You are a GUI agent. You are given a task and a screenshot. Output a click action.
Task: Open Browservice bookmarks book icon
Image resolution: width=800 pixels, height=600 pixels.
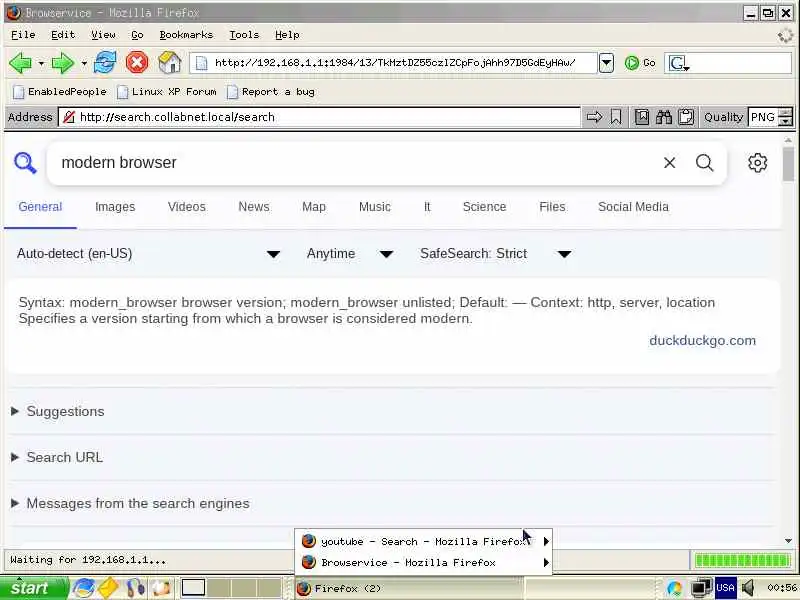pyautogui.click(x=642, y=117)
